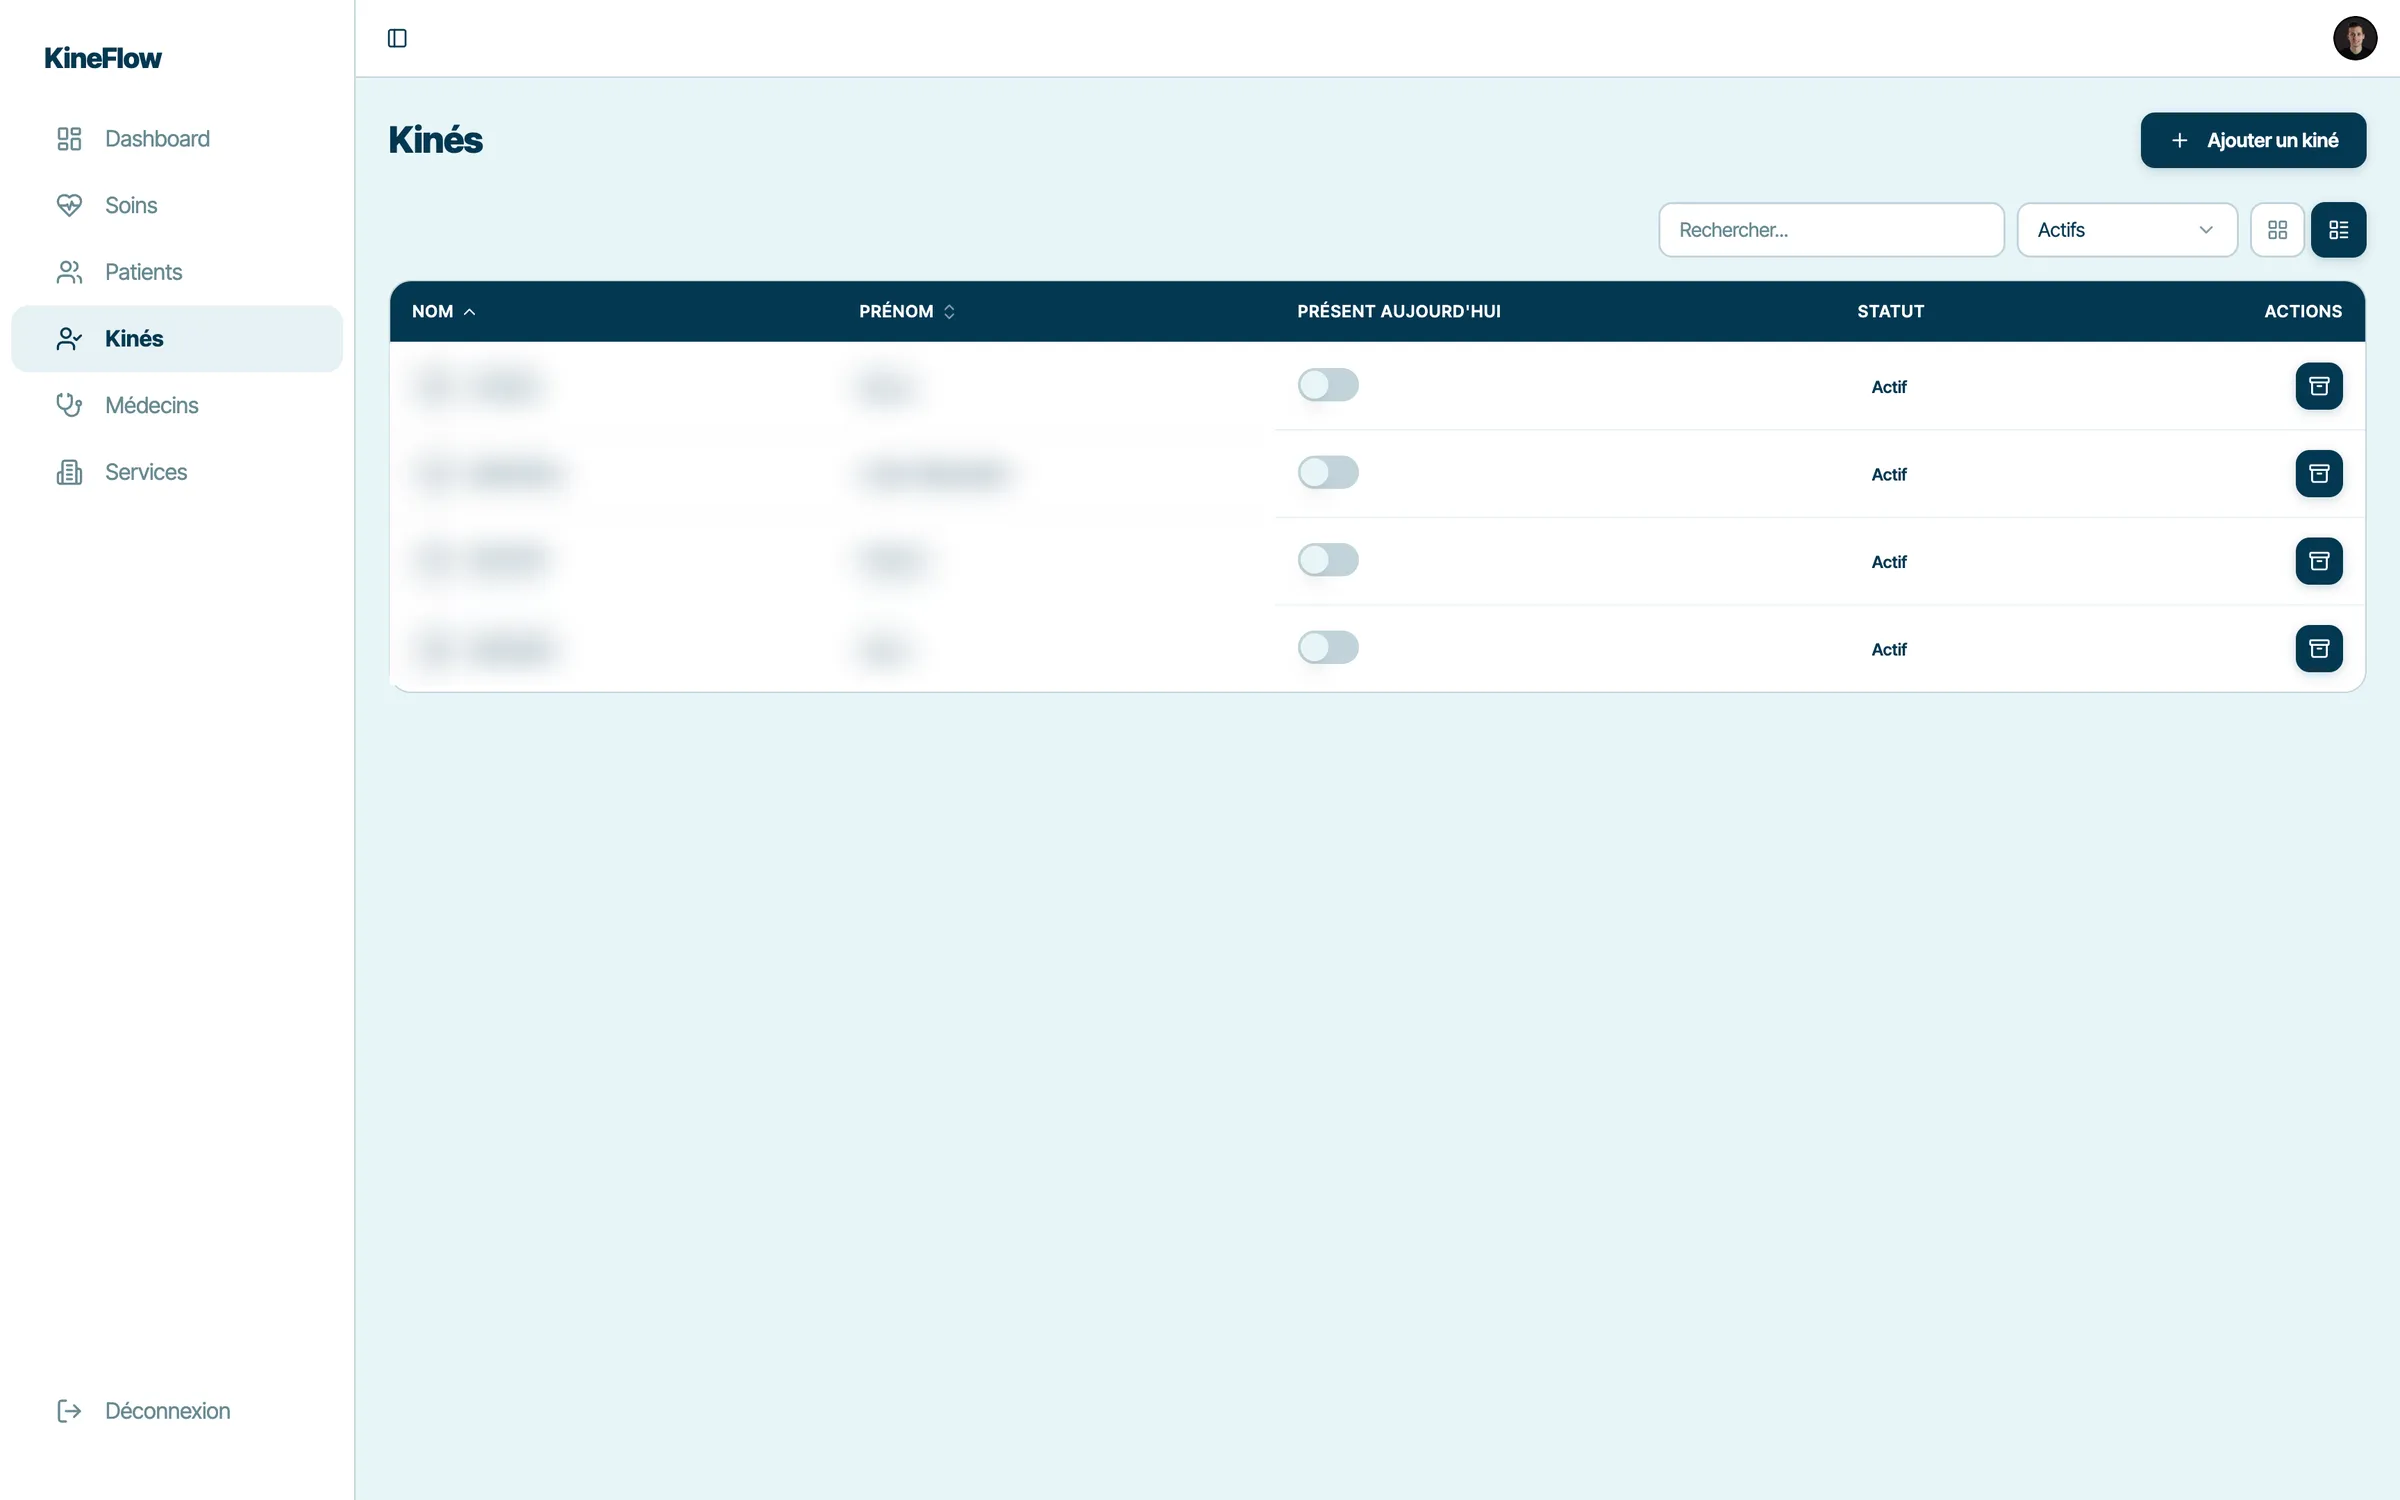Open the user avatar menu

pos(2354,38)
